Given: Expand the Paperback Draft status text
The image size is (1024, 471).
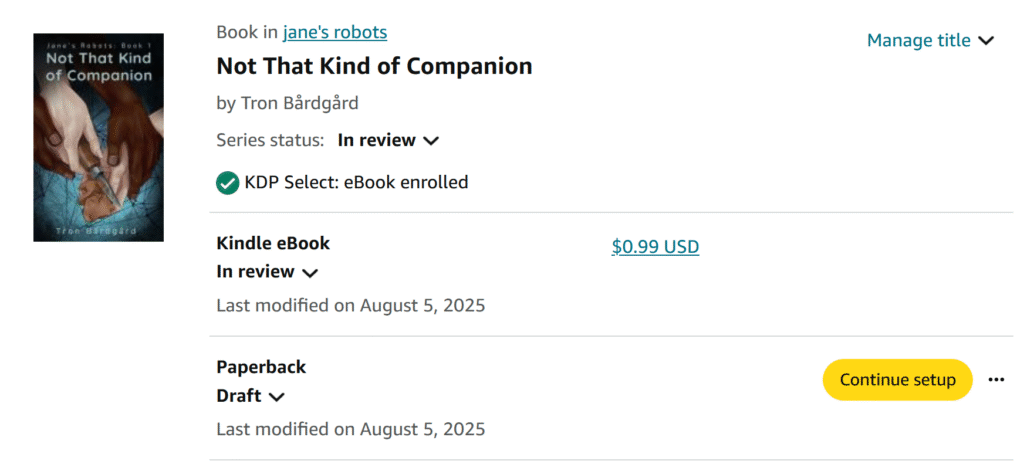Looking at the screenshot, I should pos(238,396).
